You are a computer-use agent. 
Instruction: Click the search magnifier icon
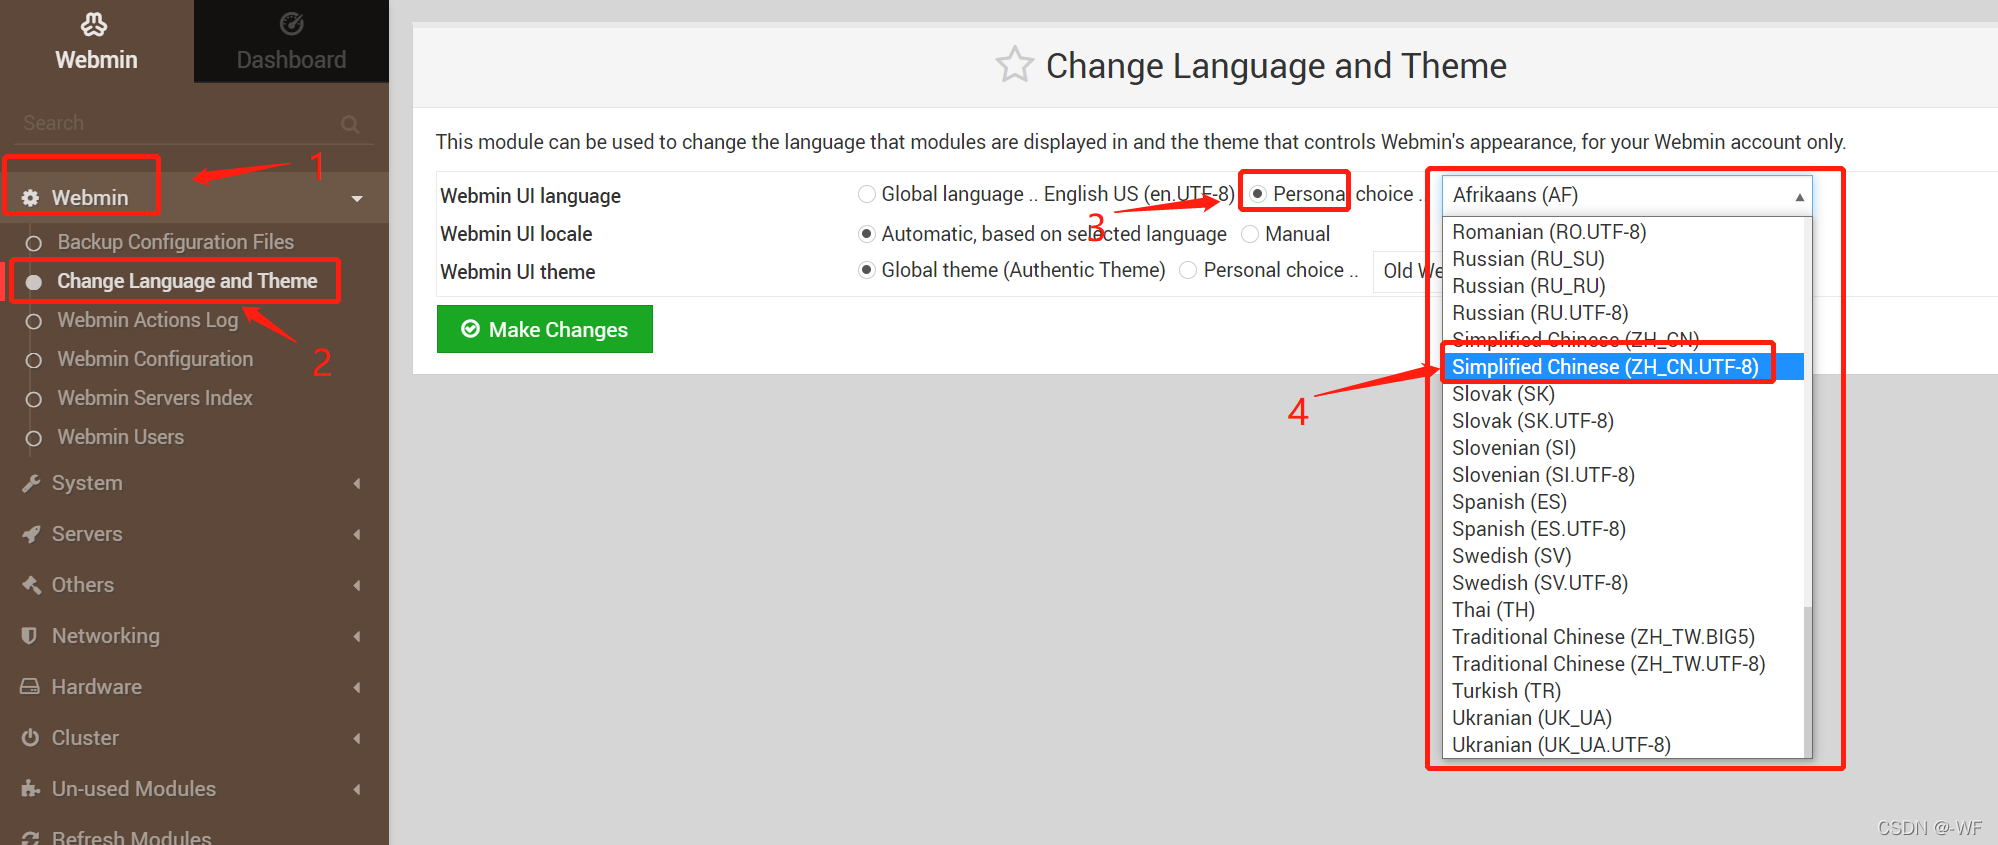pyautogui.click(x=350, y=124)
